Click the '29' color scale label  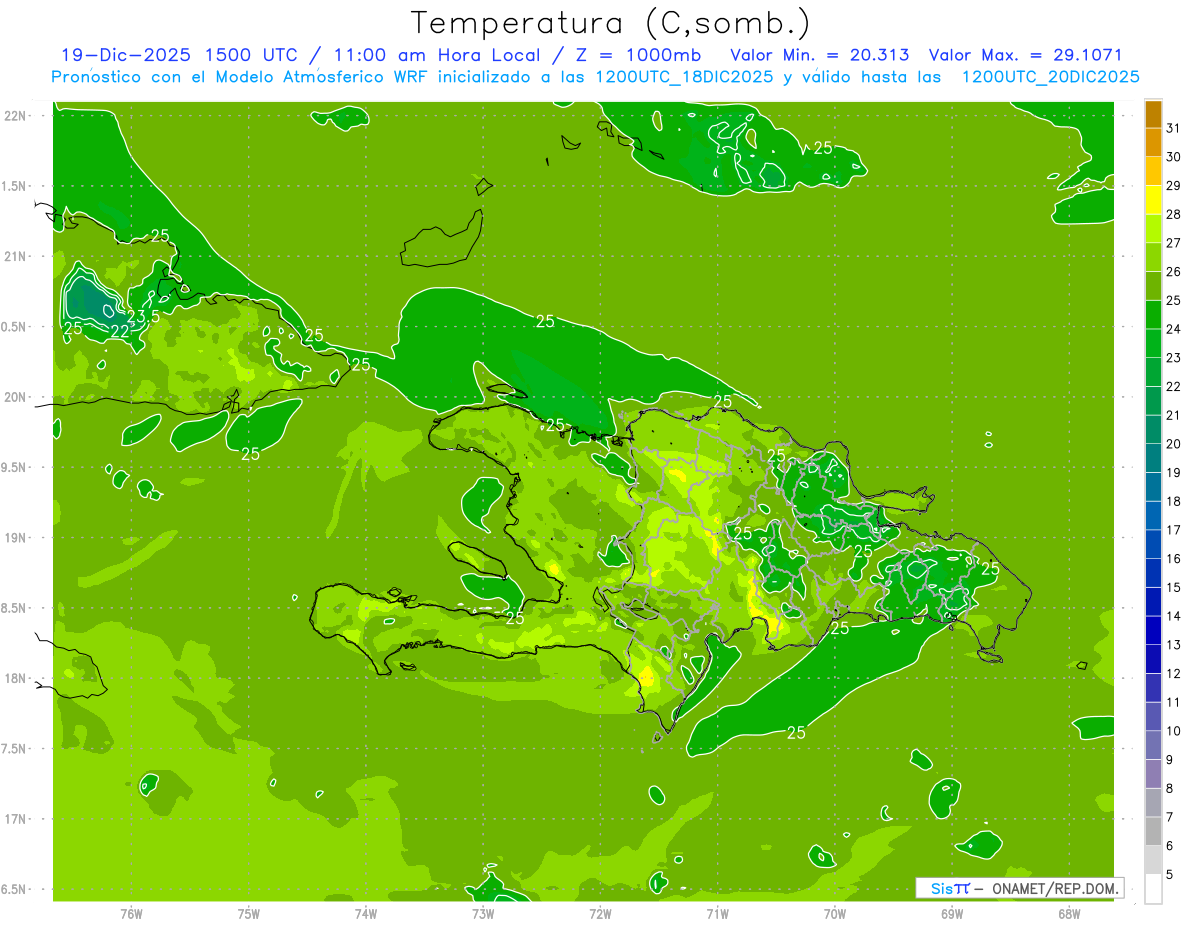click(x=1173, y=185)
